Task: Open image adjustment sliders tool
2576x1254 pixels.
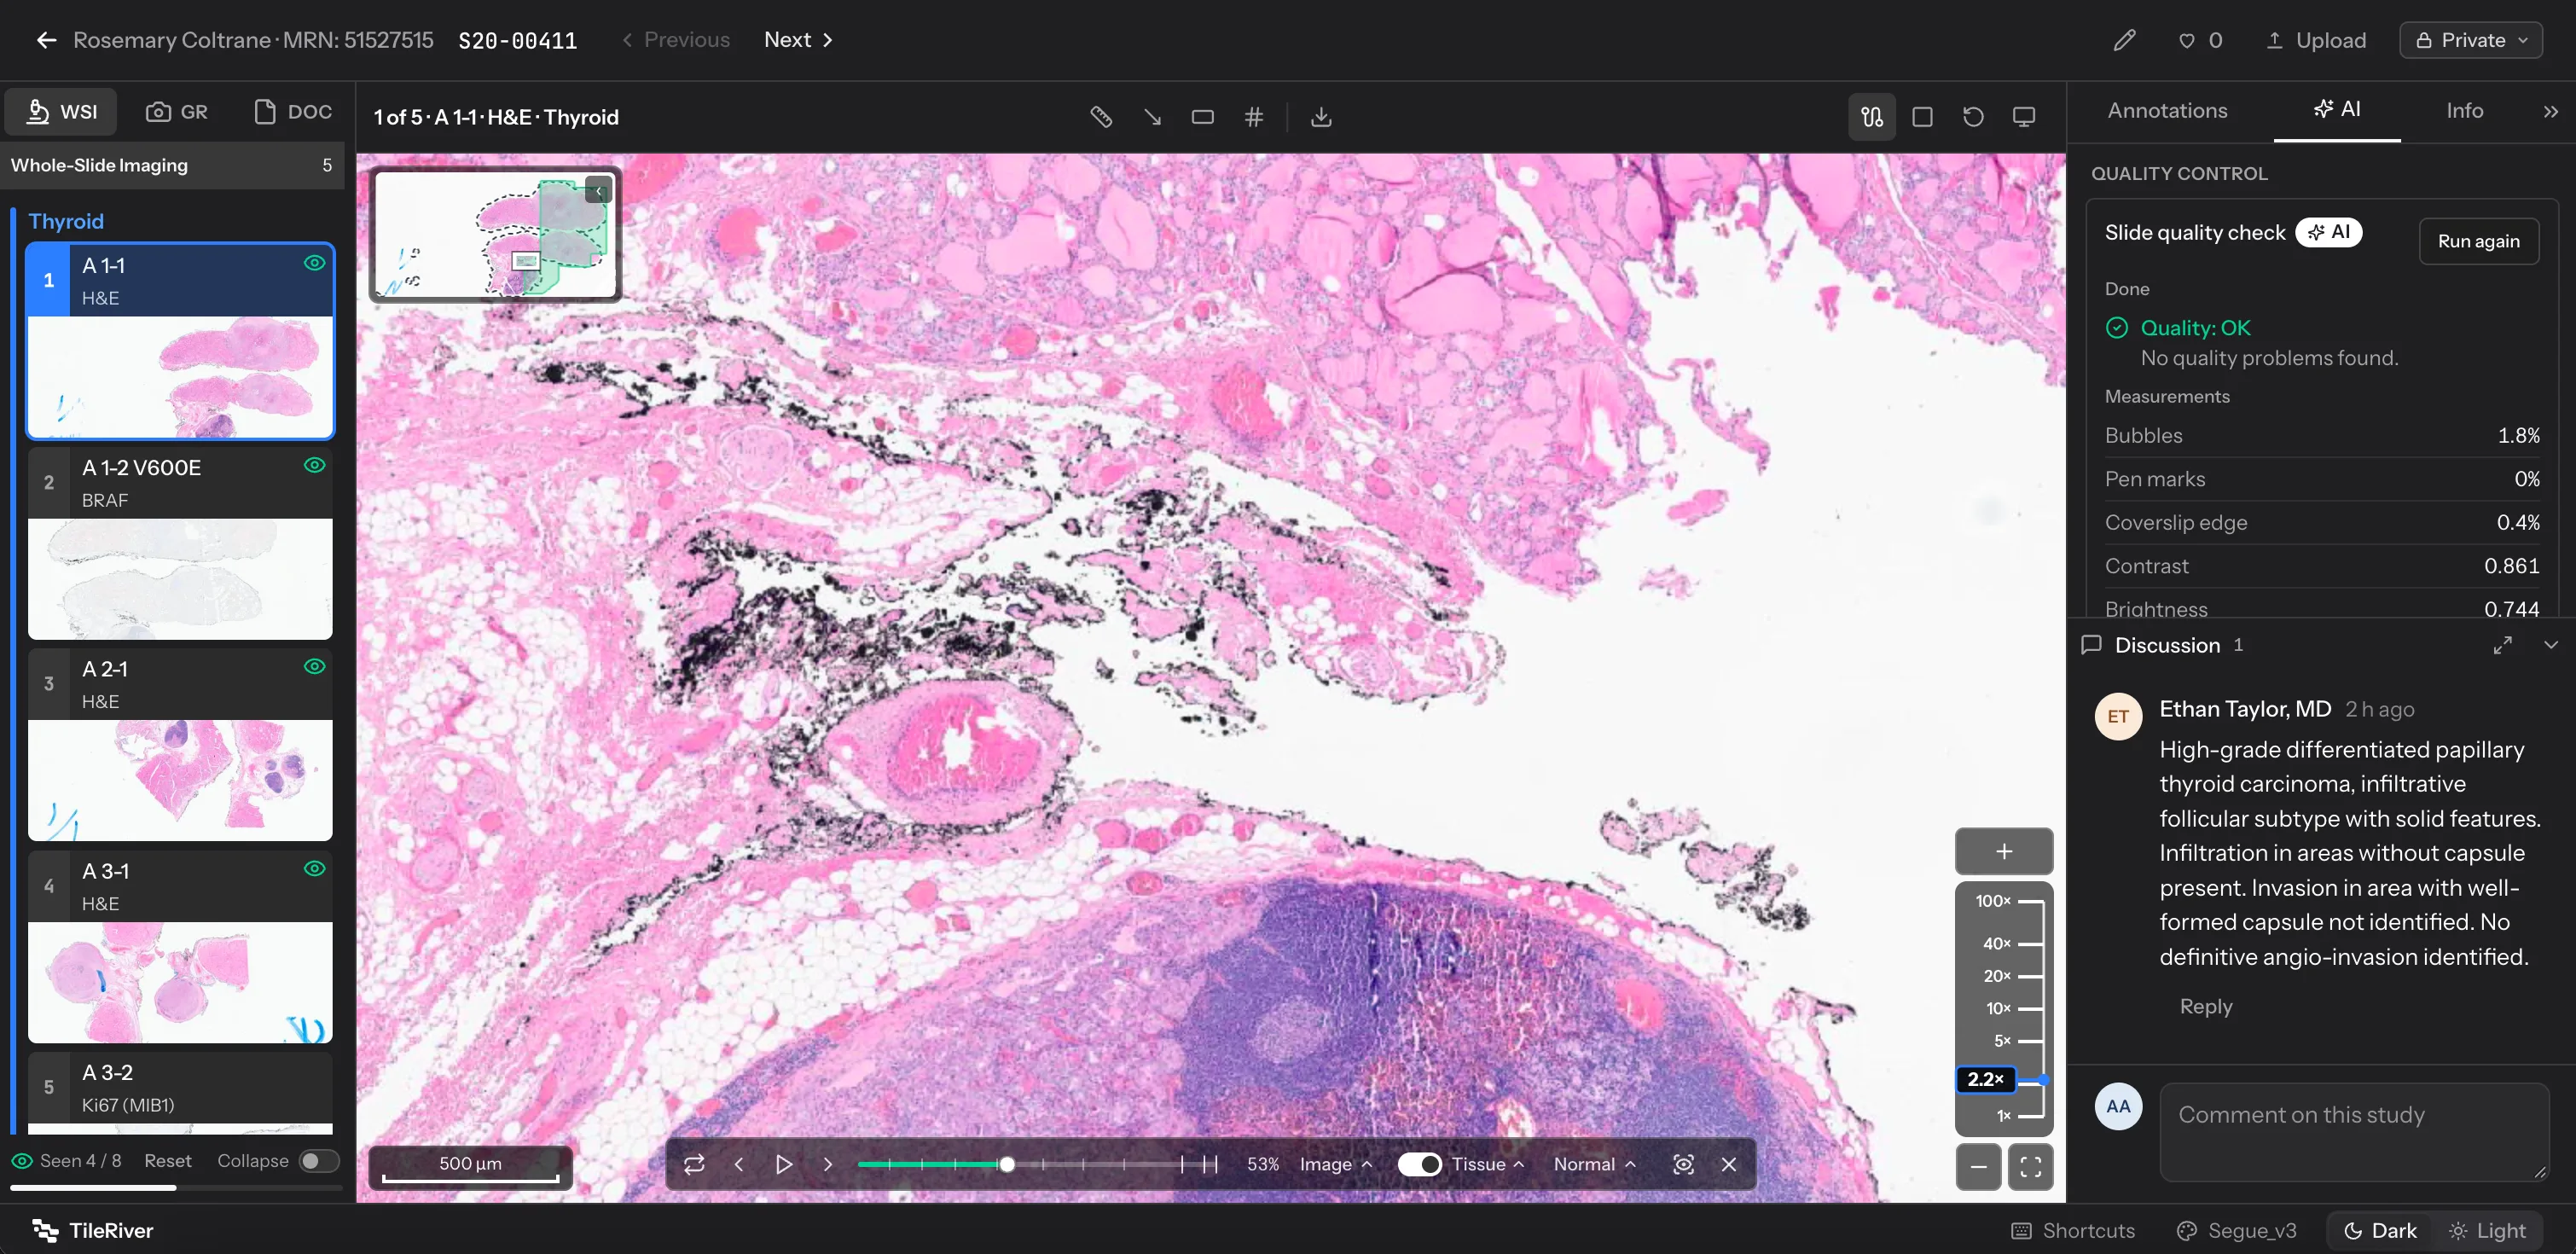Action: pyautogui.click(x=1872, y=117)
